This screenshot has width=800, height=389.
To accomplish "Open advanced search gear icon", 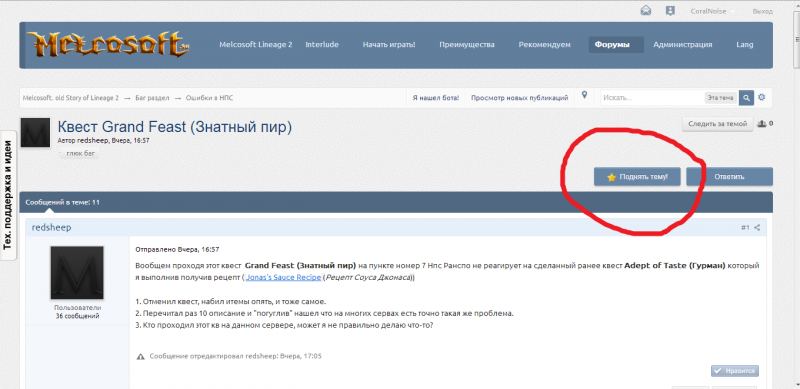I will pos(762,98).
